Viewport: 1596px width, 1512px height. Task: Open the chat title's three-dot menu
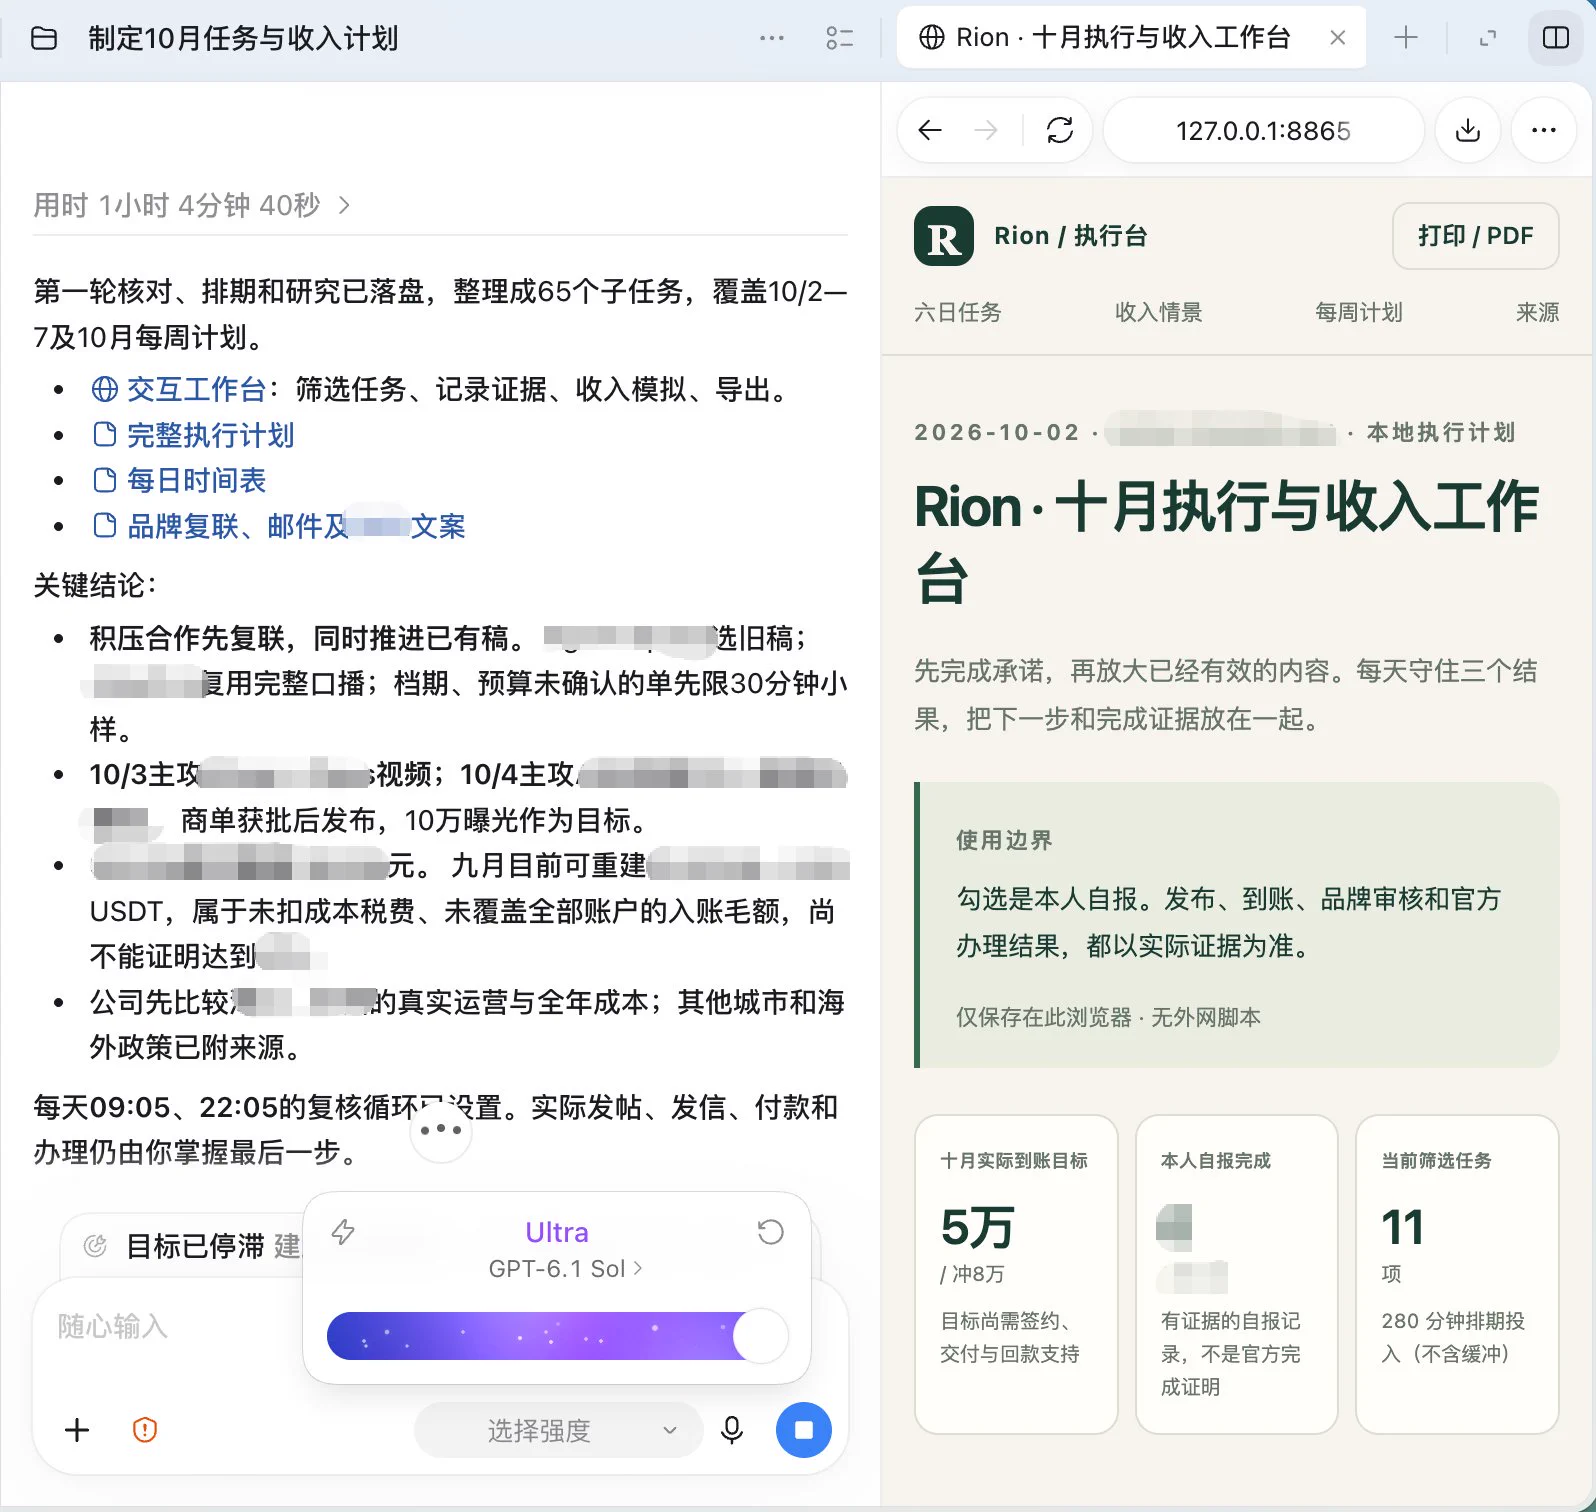772,38
